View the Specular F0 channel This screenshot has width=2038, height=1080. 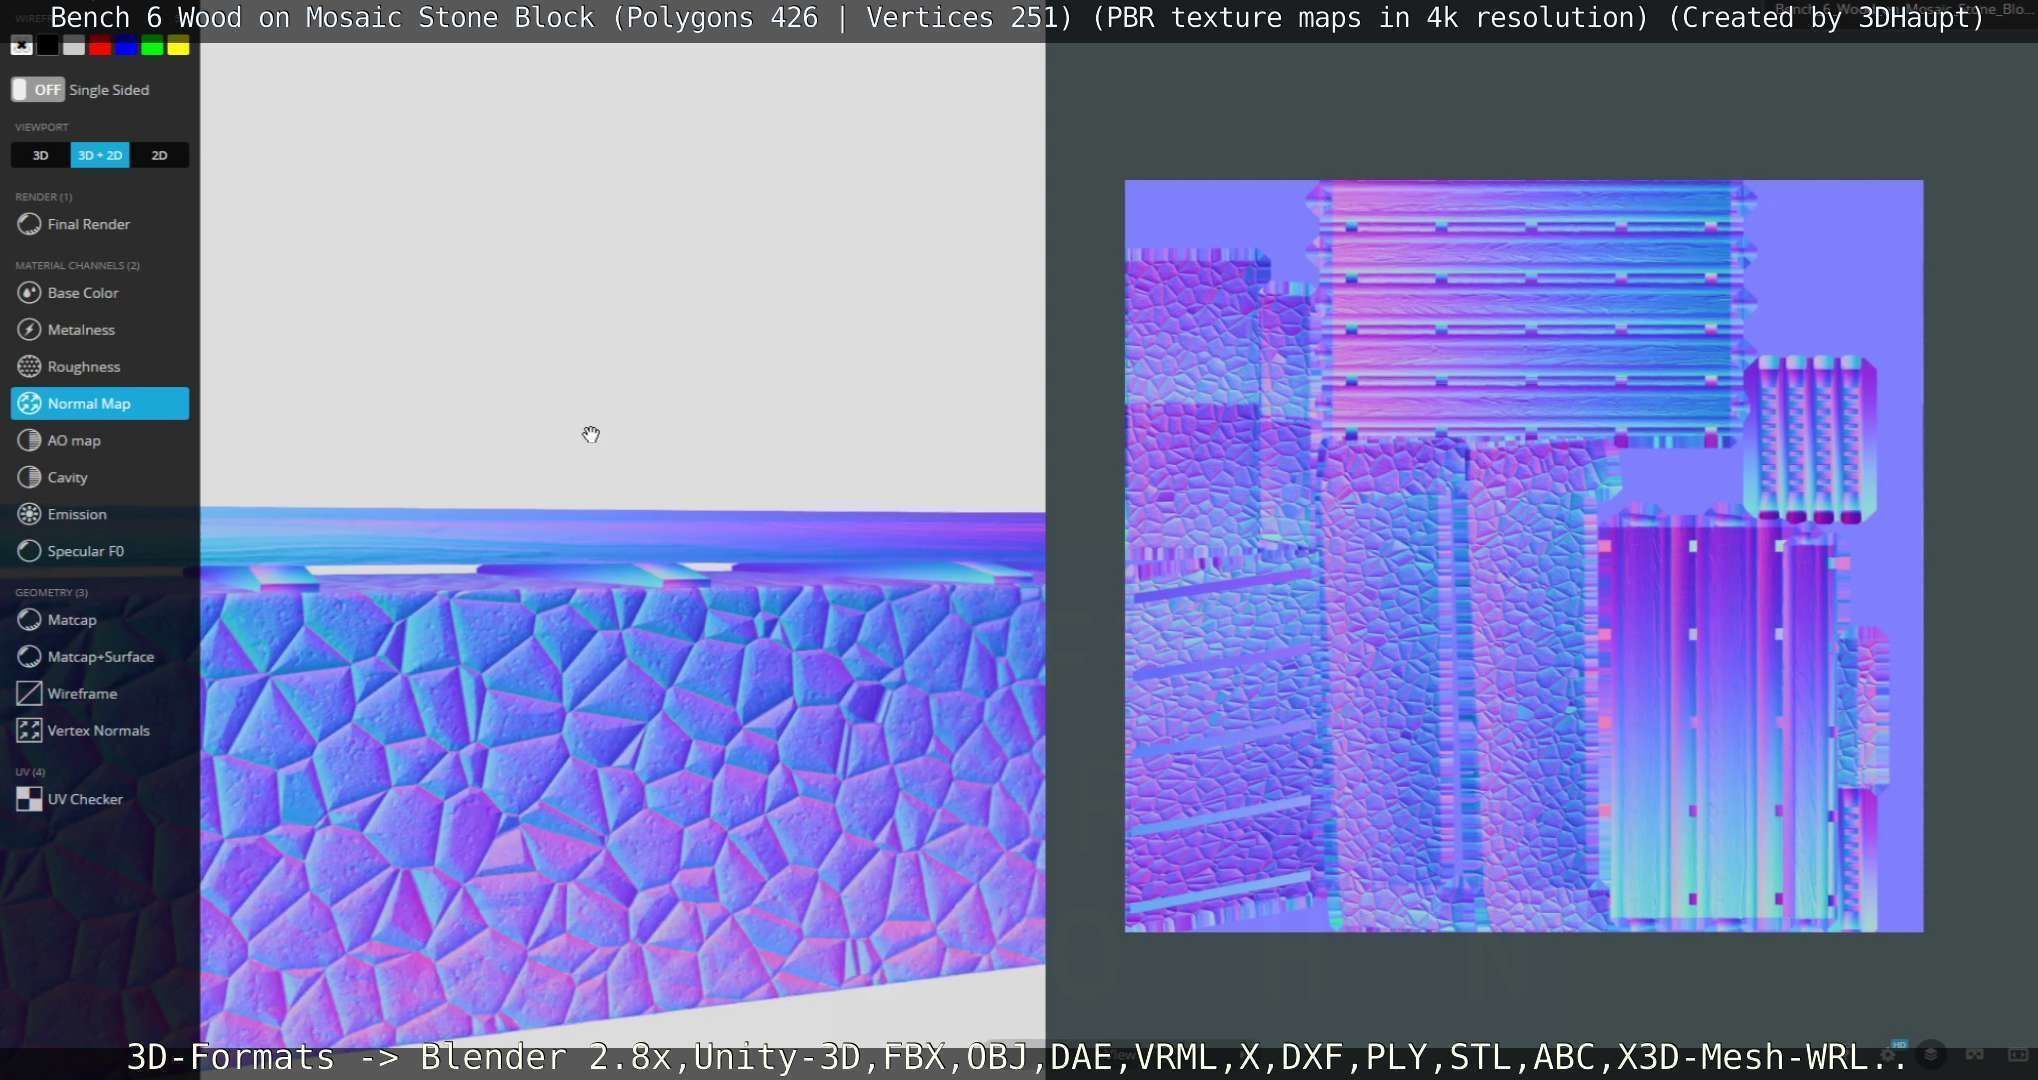(85, 551)
